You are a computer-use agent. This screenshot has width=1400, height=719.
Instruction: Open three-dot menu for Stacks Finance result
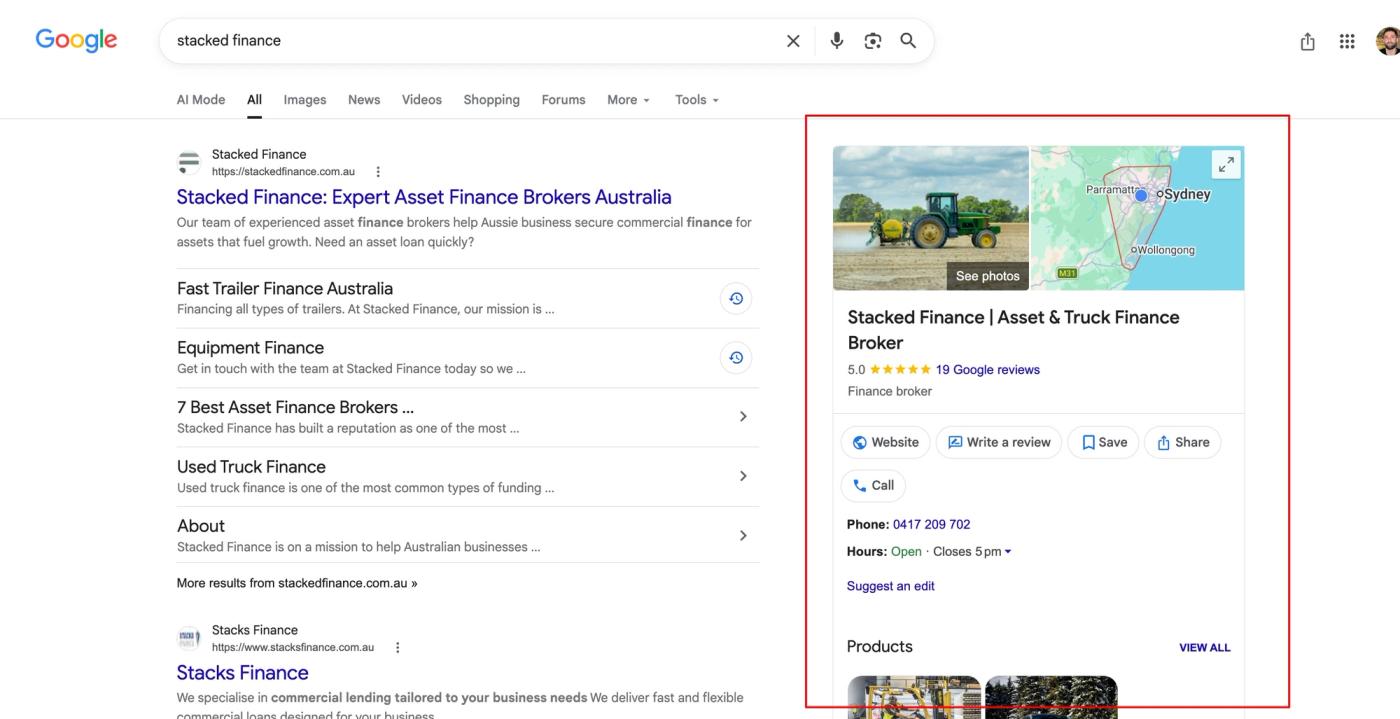(x=397, y=648)
